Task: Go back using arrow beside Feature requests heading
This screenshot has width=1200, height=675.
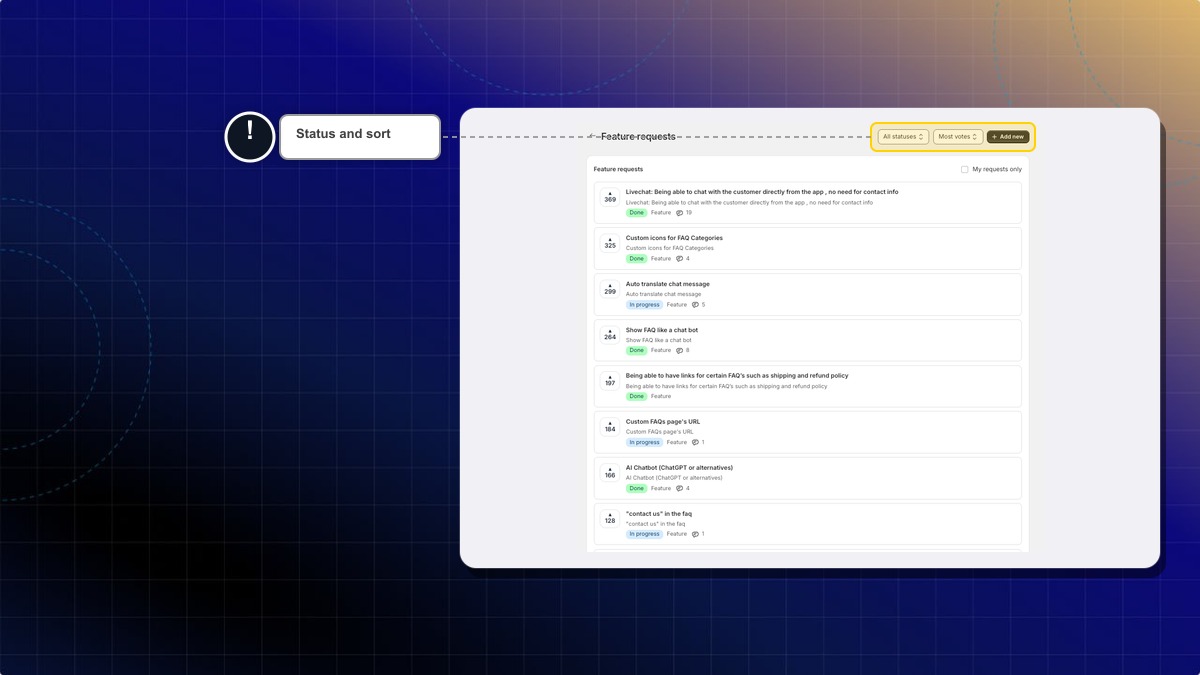Action: [x=591, y=136]
